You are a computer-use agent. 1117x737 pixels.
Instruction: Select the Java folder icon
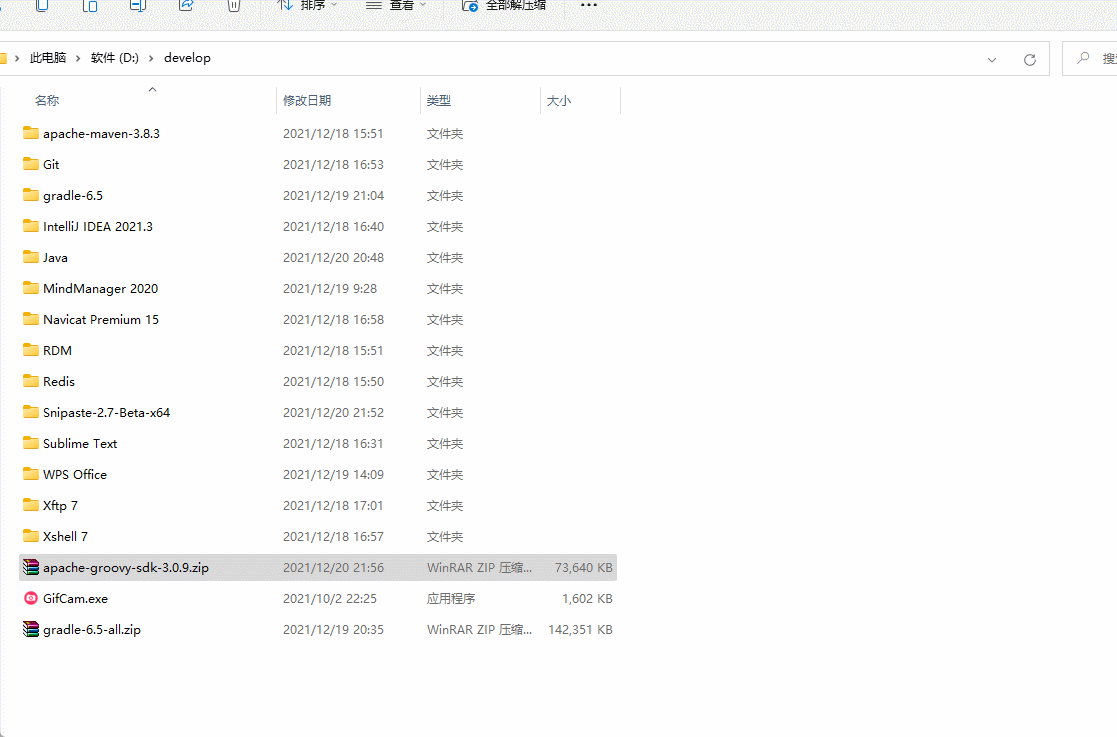pyautogui.click(x=31, y=257)
